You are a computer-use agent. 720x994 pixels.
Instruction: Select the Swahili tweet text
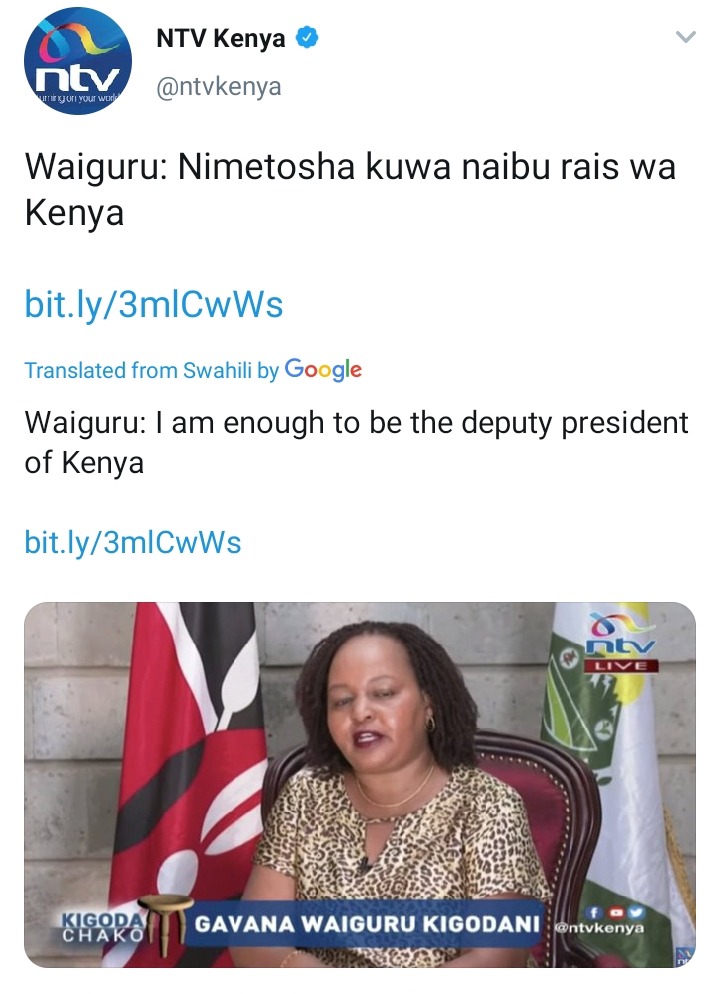350,189
